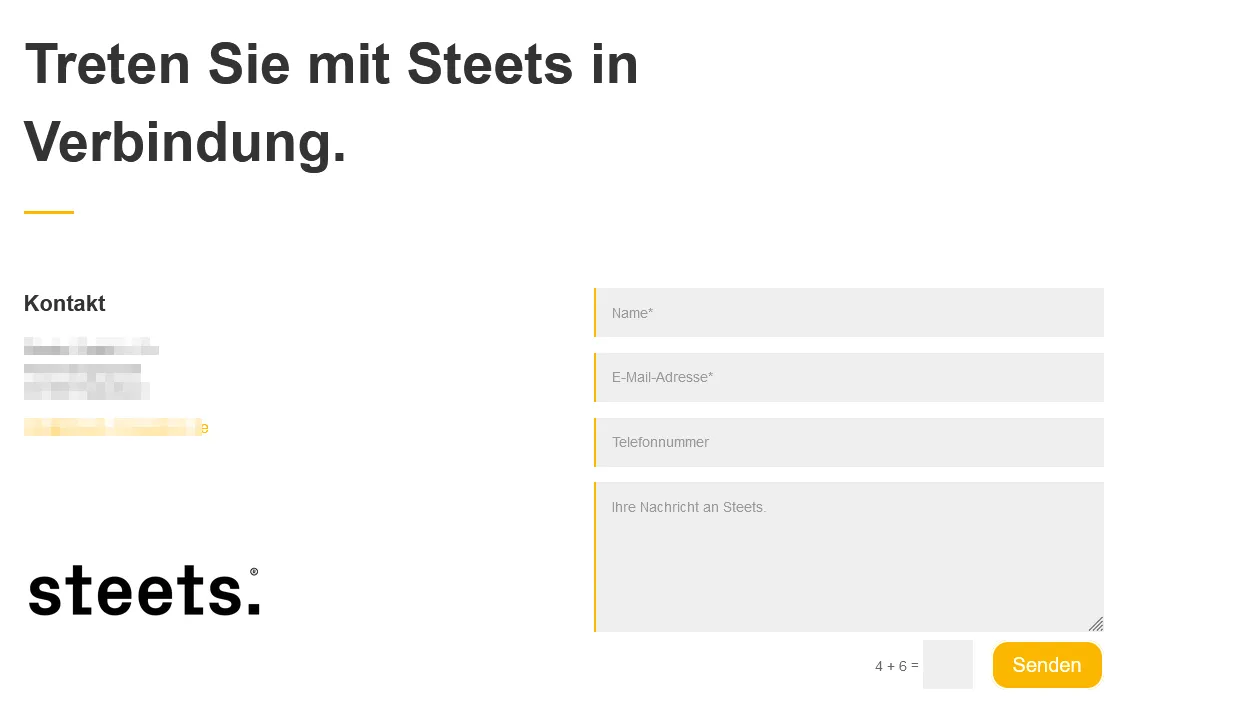Screen dimensions: 1257x709
Task: Click the heading line Treten Sie mit Steets in
Action: coord(331,64)
